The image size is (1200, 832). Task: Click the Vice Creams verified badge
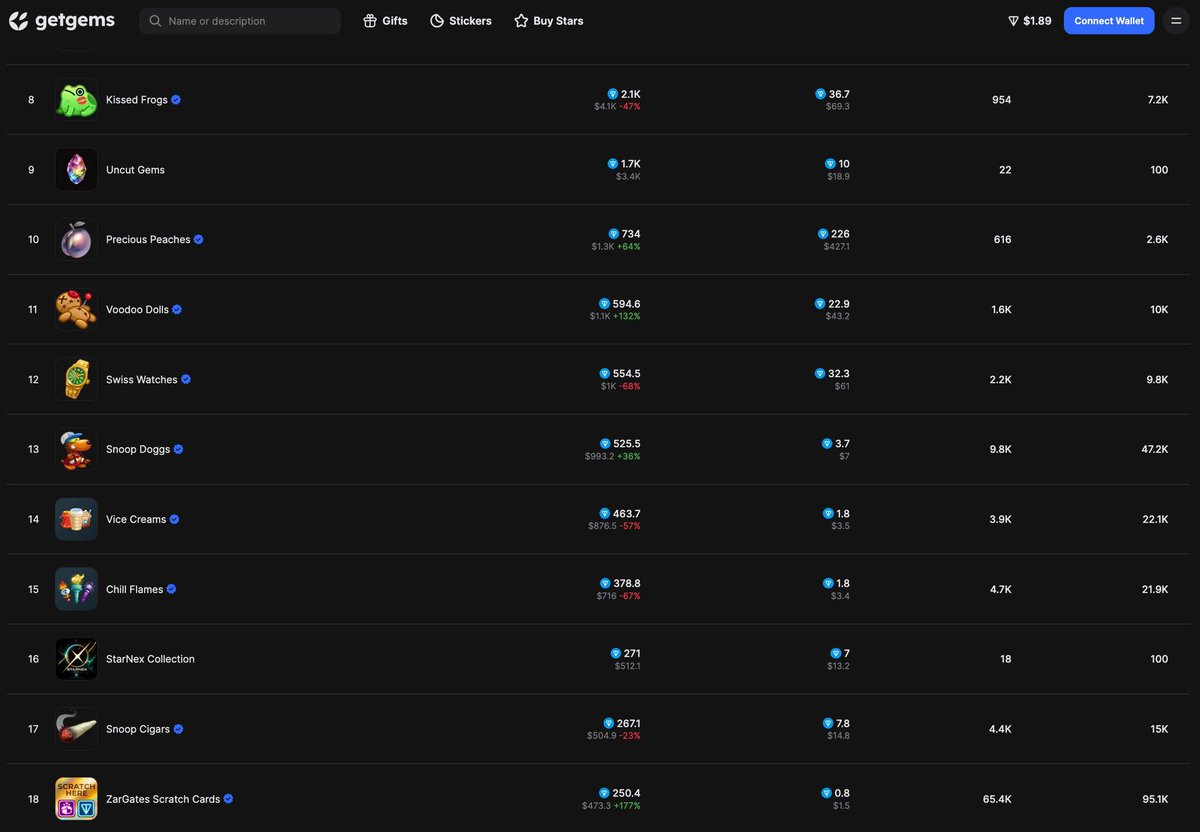tap(175, 520)
